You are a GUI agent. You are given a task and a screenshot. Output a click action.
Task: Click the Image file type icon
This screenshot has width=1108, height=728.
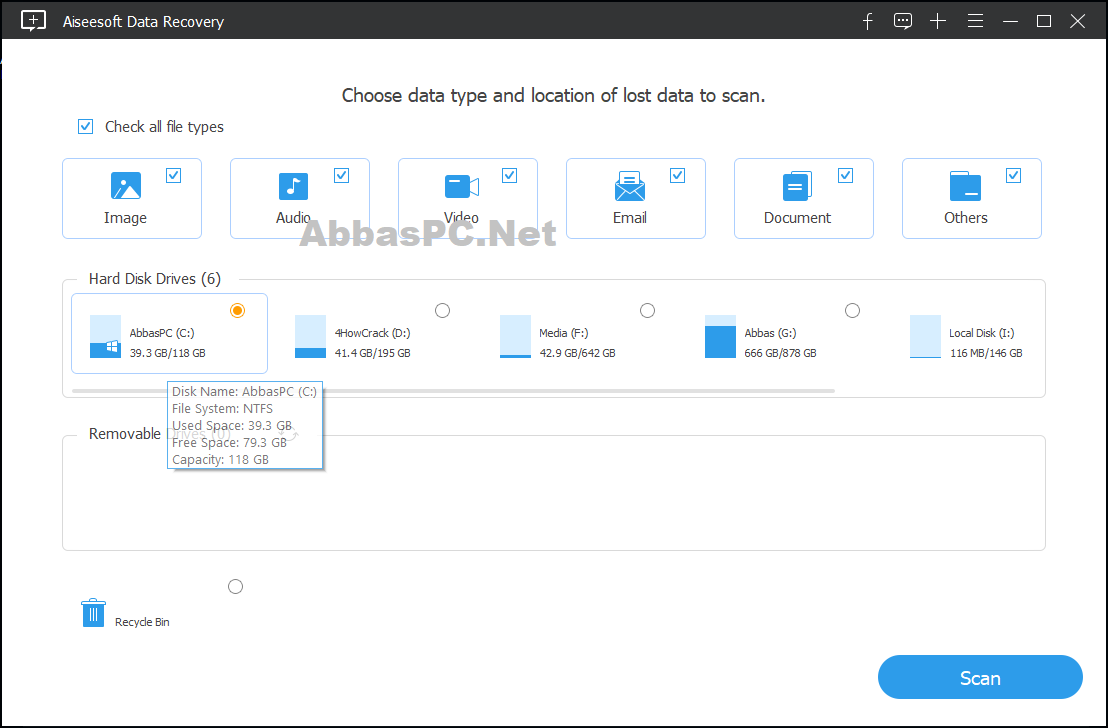point(126,186)
